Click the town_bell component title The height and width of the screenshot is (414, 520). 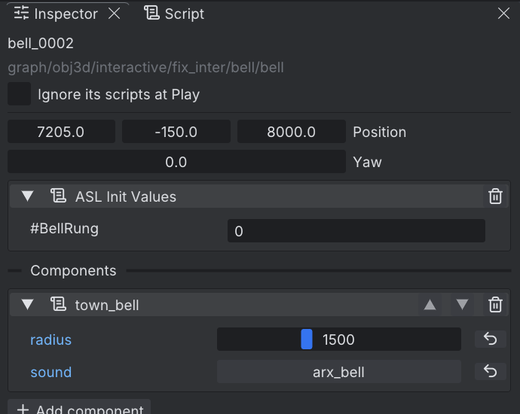tap(107, 305)
